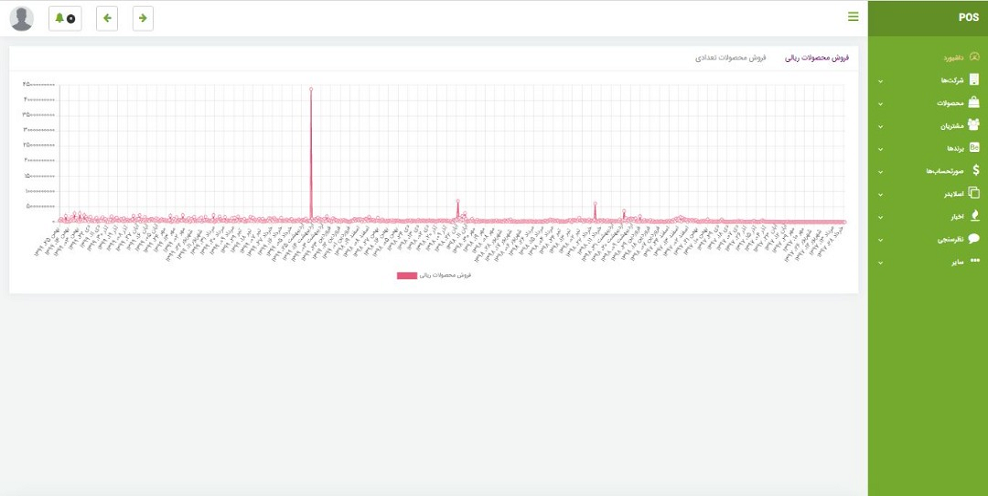Expand the اسلایدر menu chevron
988x496 pixels.
(x=880, y=195)
